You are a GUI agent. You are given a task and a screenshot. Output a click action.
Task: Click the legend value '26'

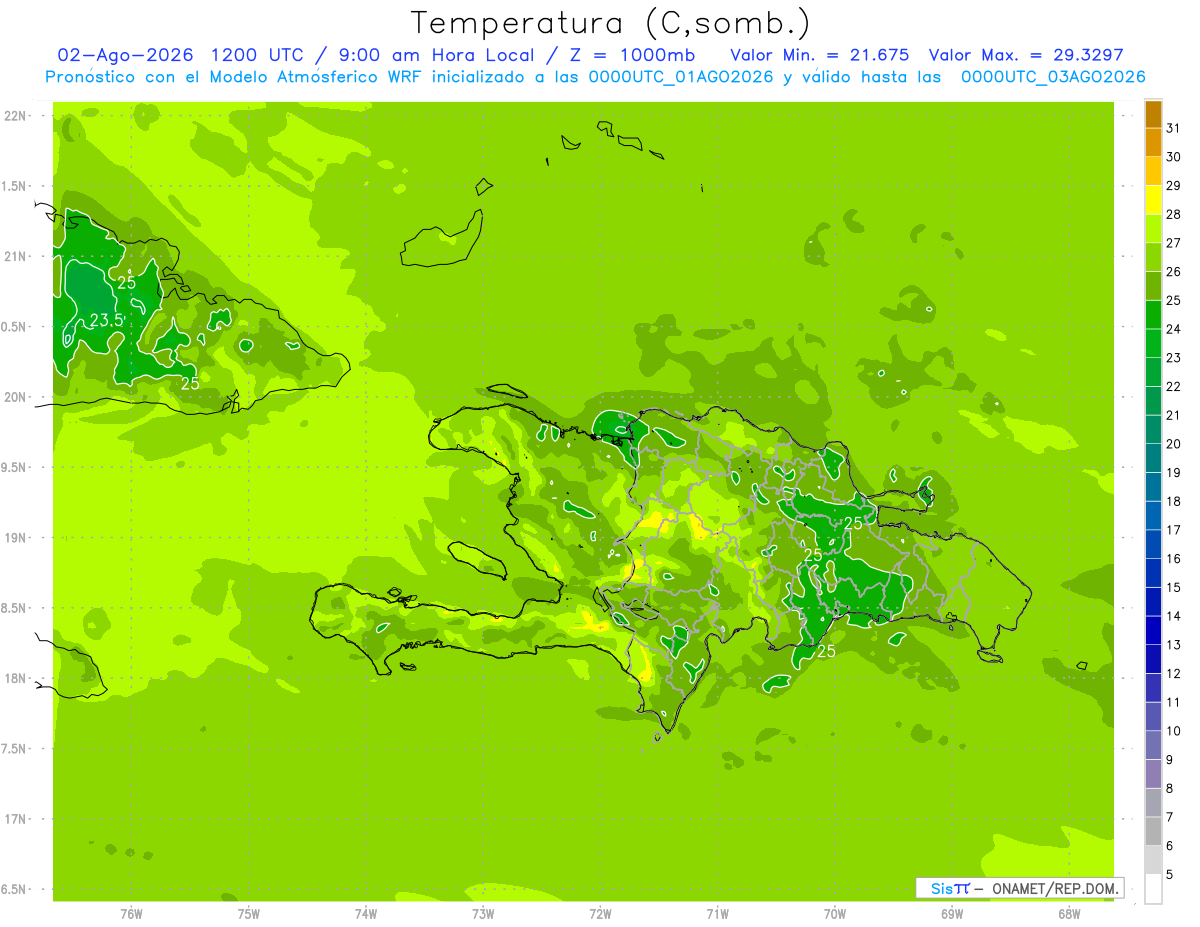[1174, 272]
